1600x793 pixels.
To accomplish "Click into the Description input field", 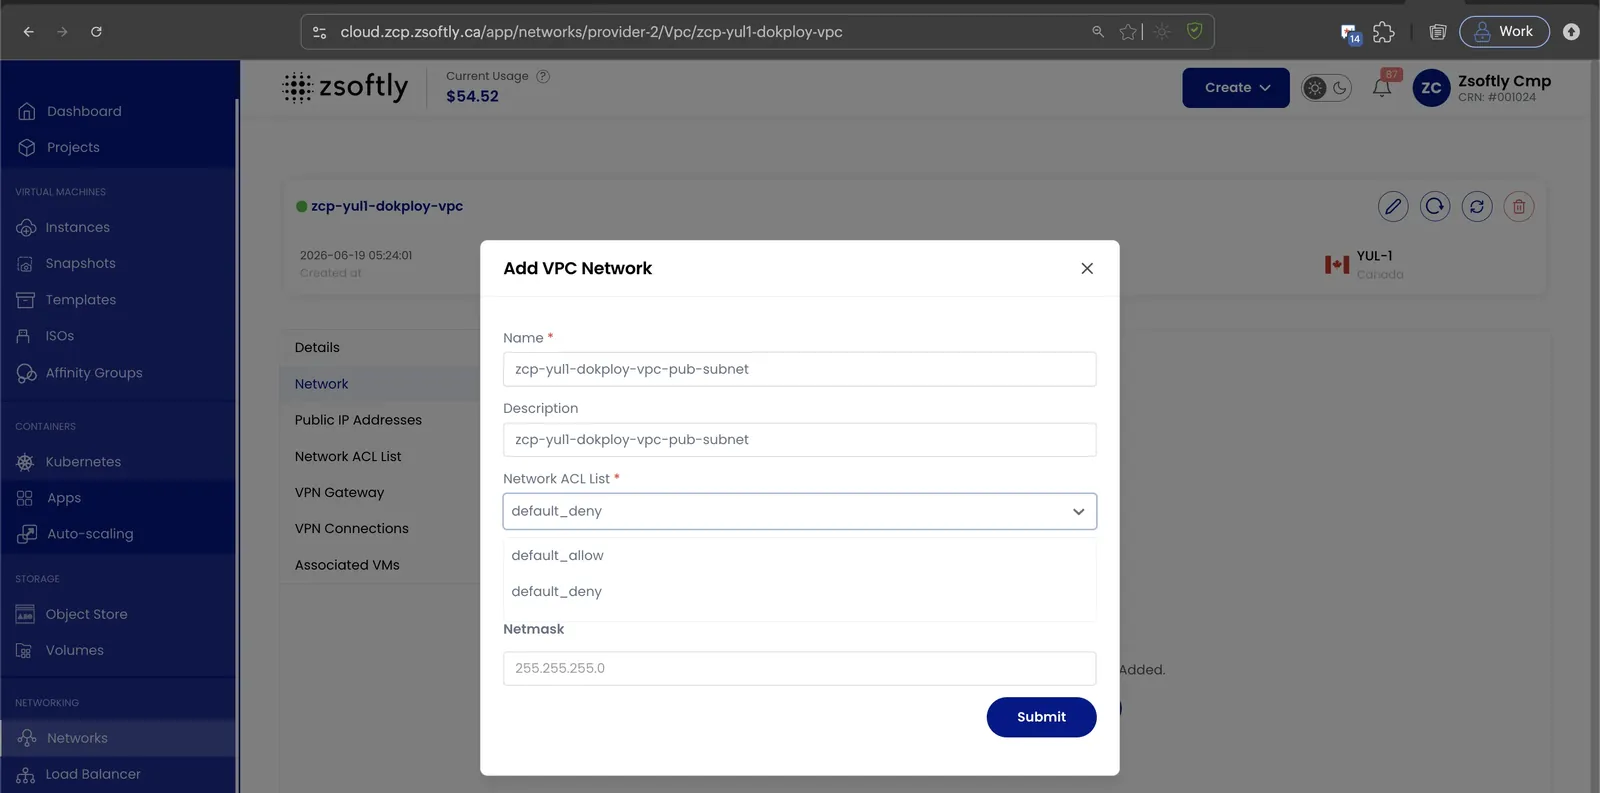I will pyautogui.click(x=800, y=439).
